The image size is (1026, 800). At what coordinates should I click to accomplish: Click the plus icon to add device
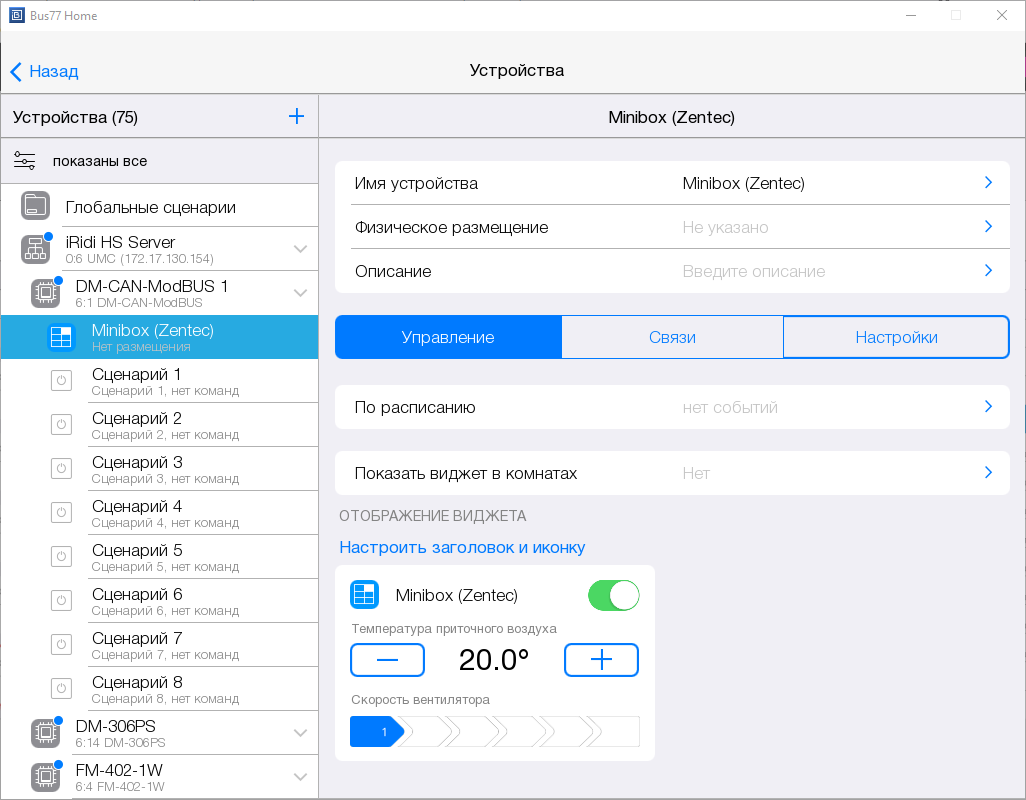(296, 117)
